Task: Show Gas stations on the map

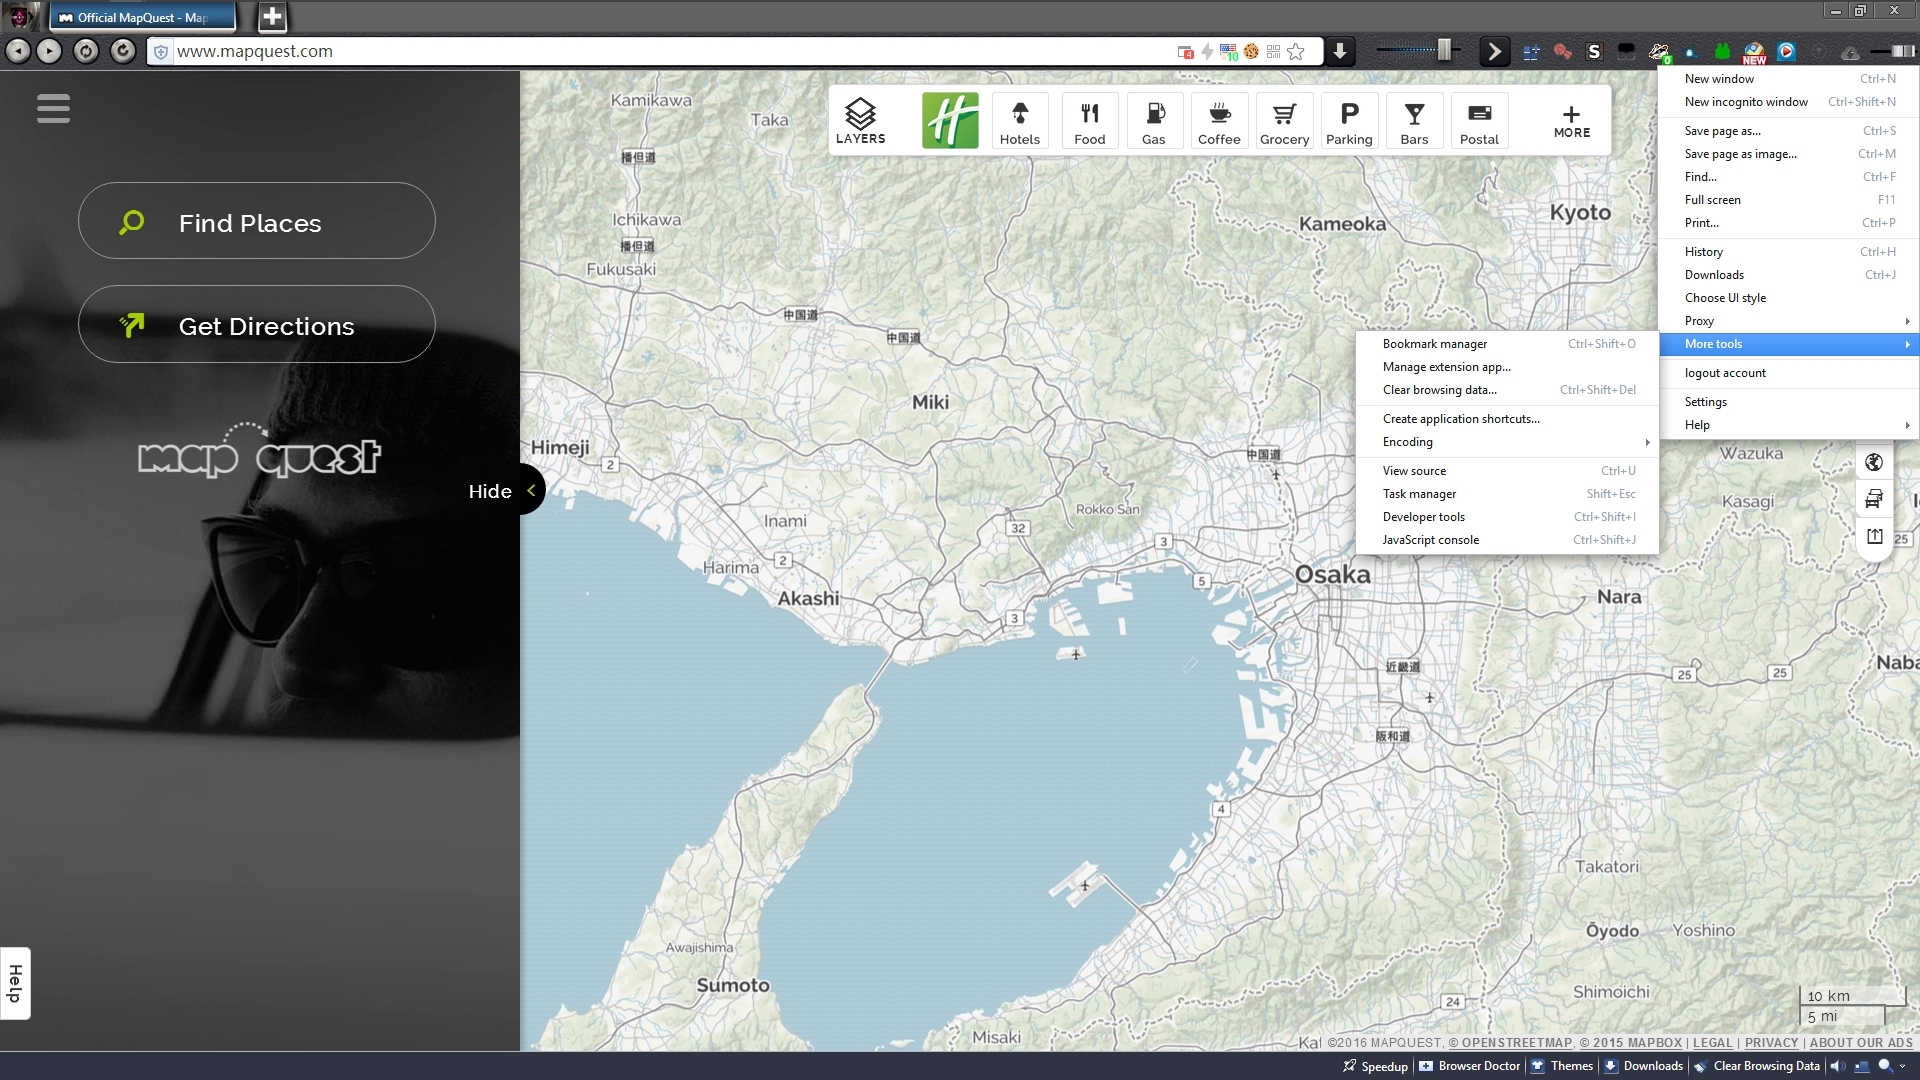Action: tap(1154, 121)
